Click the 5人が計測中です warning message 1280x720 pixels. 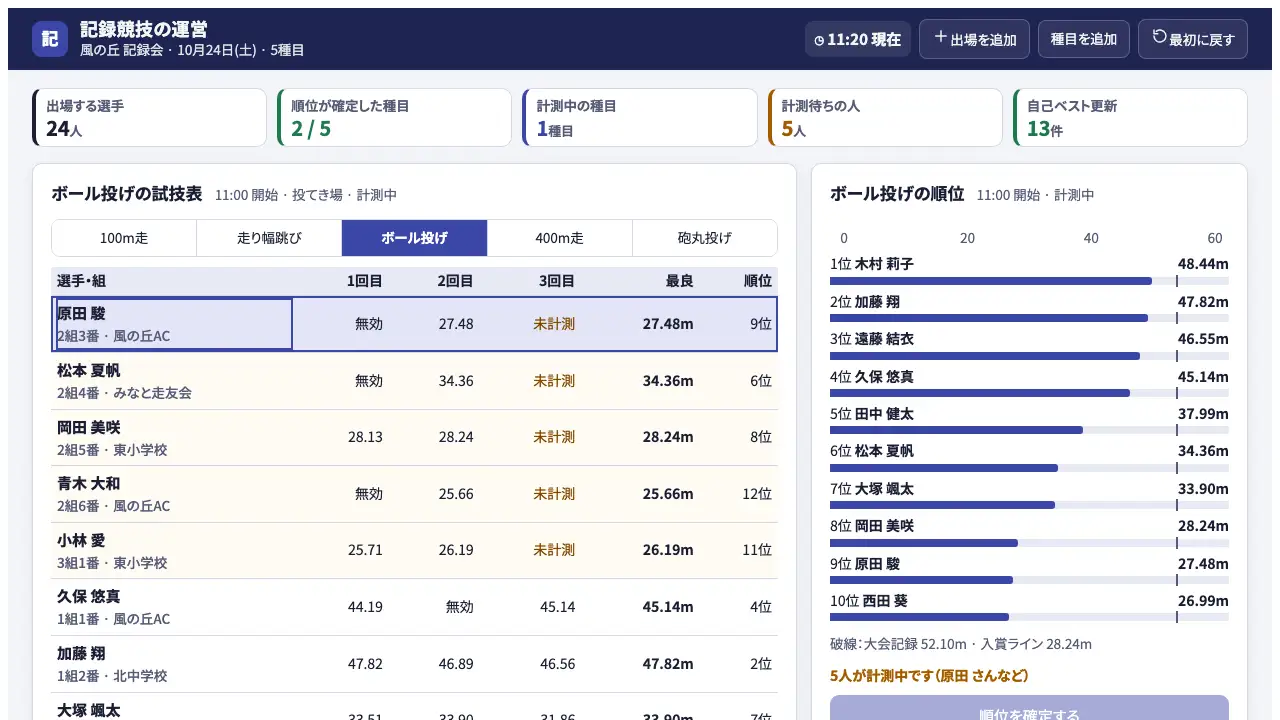pos(930,676)
